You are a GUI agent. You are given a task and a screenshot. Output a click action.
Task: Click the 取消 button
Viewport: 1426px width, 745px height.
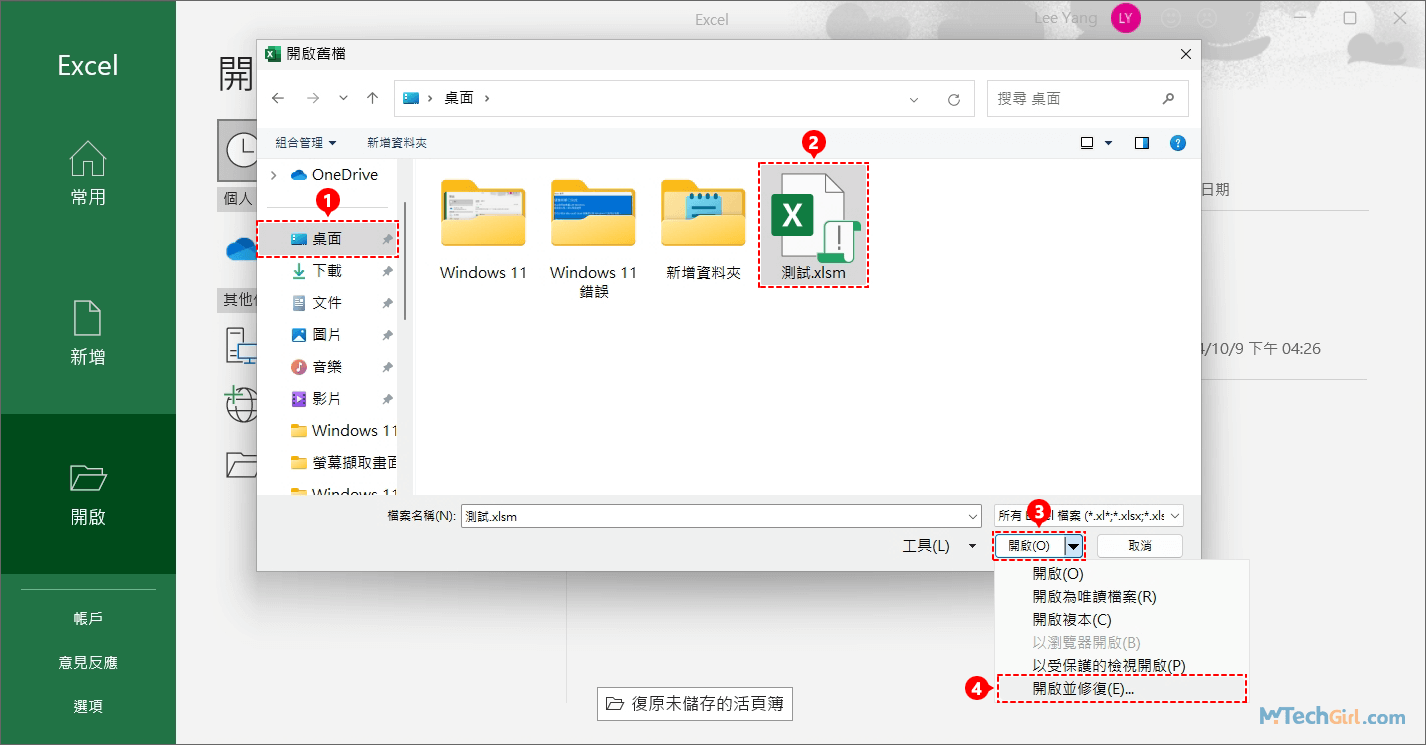[x=1139, y=546]
